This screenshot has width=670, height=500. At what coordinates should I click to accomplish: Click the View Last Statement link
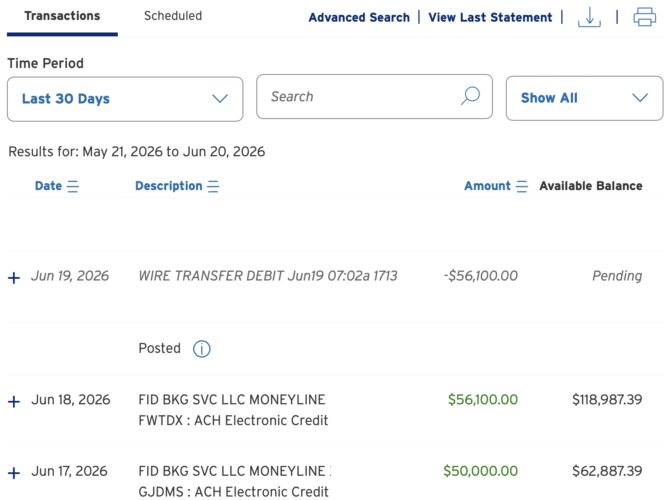490,18
